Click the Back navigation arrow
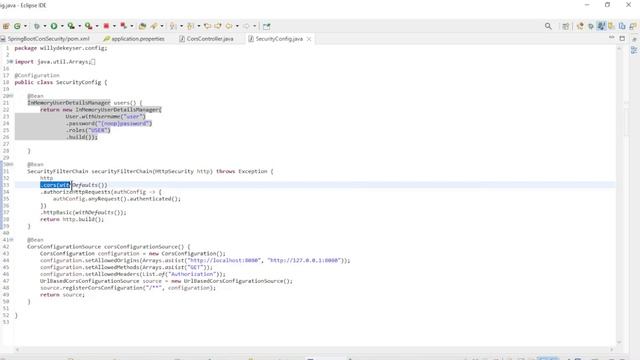The height and width of the screenshot is (360, 640). click(229, 26)
